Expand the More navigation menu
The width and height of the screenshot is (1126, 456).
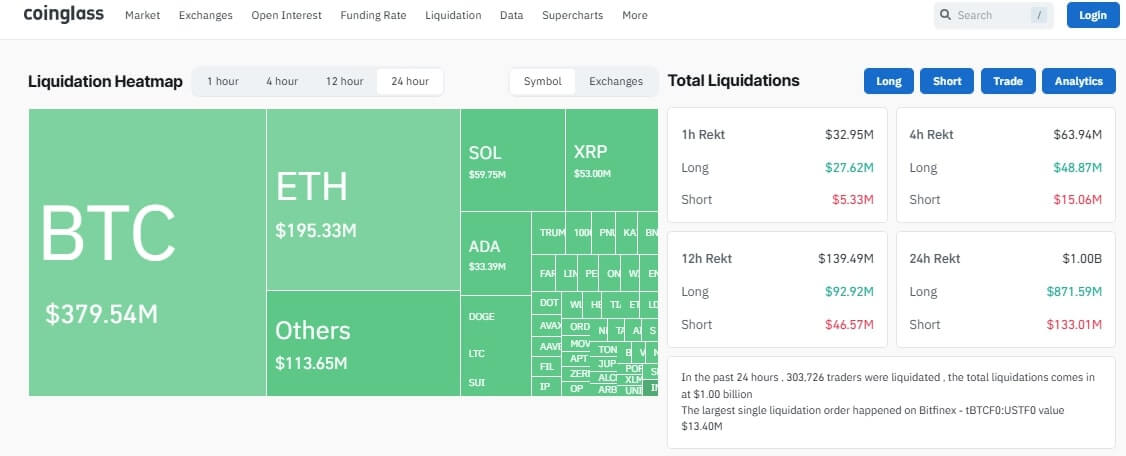click(x=634, y=15)
